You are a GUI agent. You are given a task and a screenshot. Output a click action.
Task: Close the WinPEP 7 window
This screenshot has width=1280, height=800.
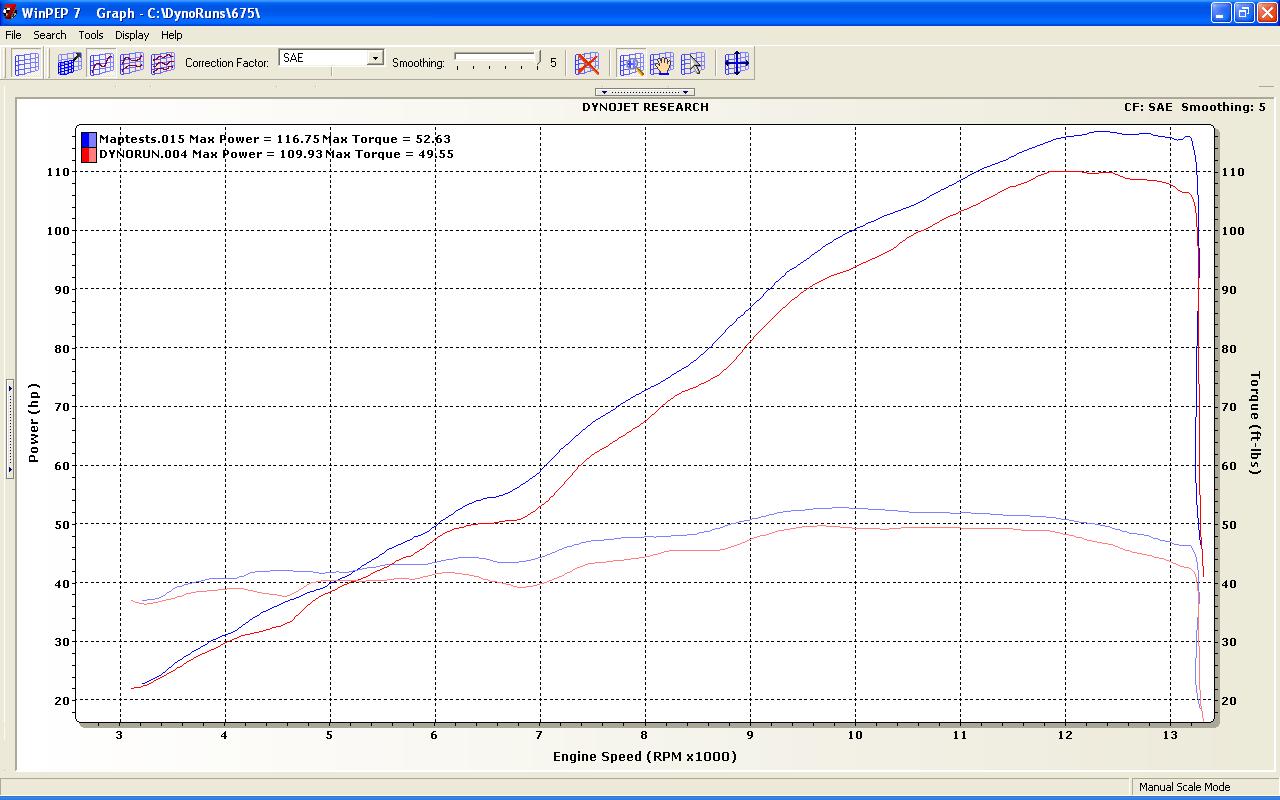point(1266,12)
